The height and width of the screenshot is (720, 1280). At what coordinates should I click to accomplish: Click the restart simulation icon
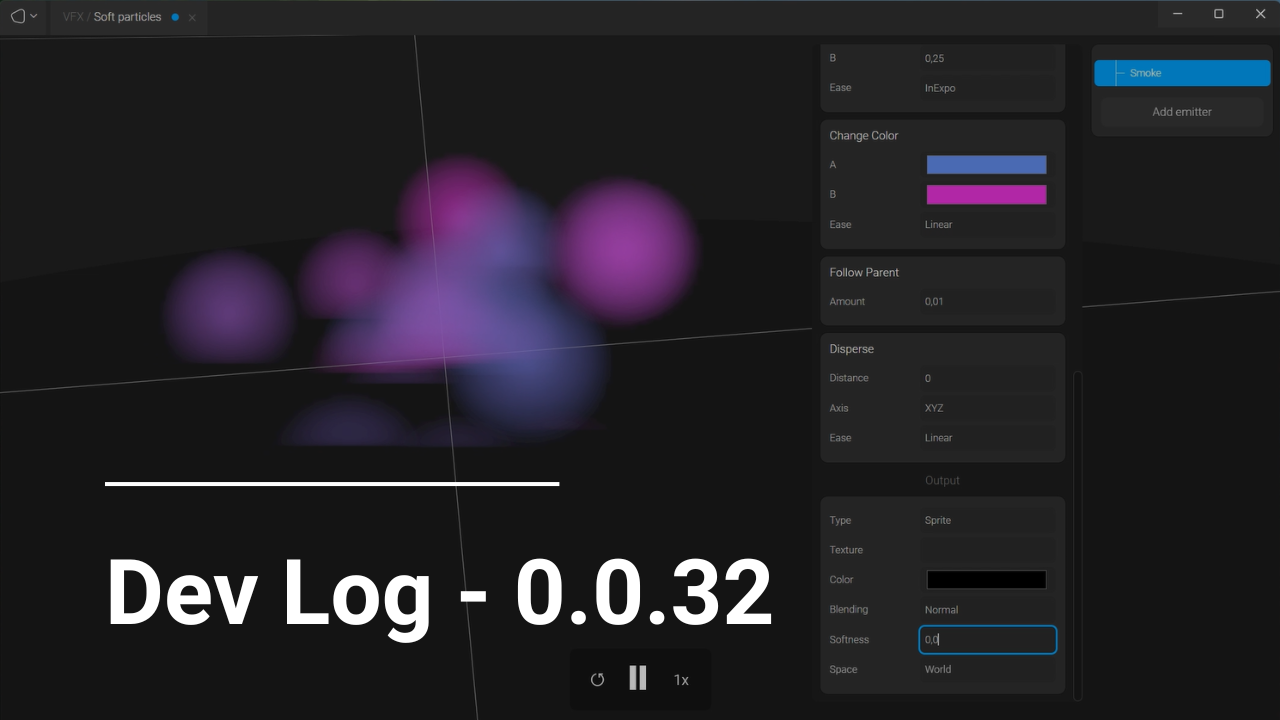(597, 679)
